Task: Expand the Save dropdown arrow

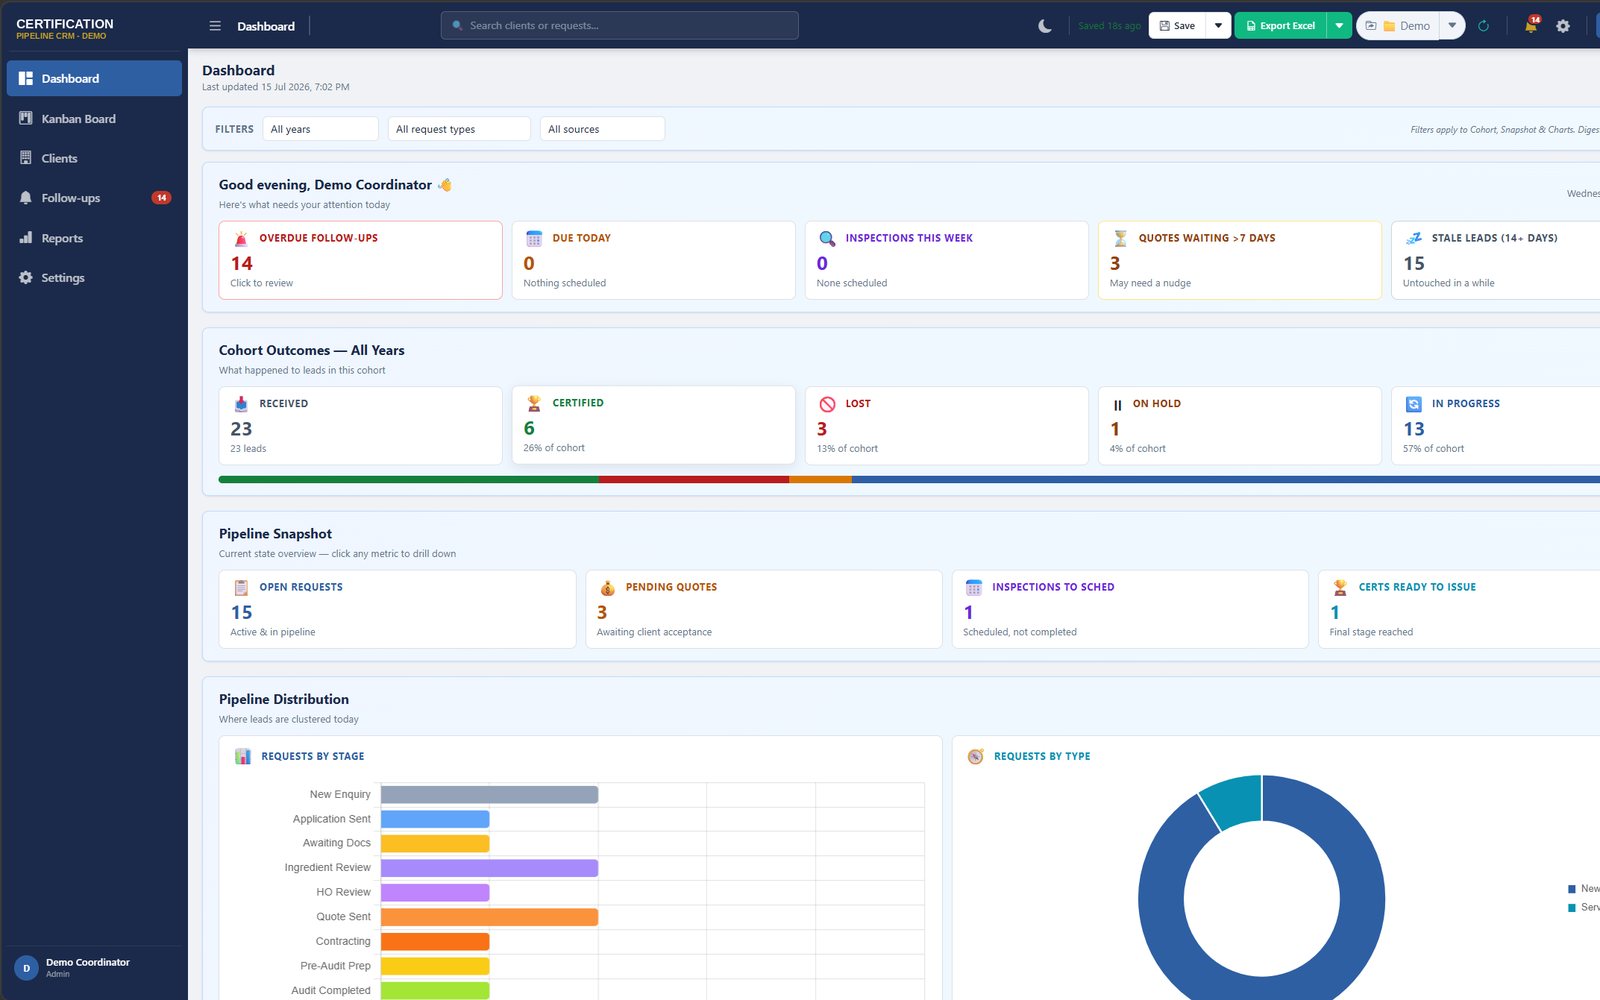Action: pyautogui.click(x=1218, y=26)
